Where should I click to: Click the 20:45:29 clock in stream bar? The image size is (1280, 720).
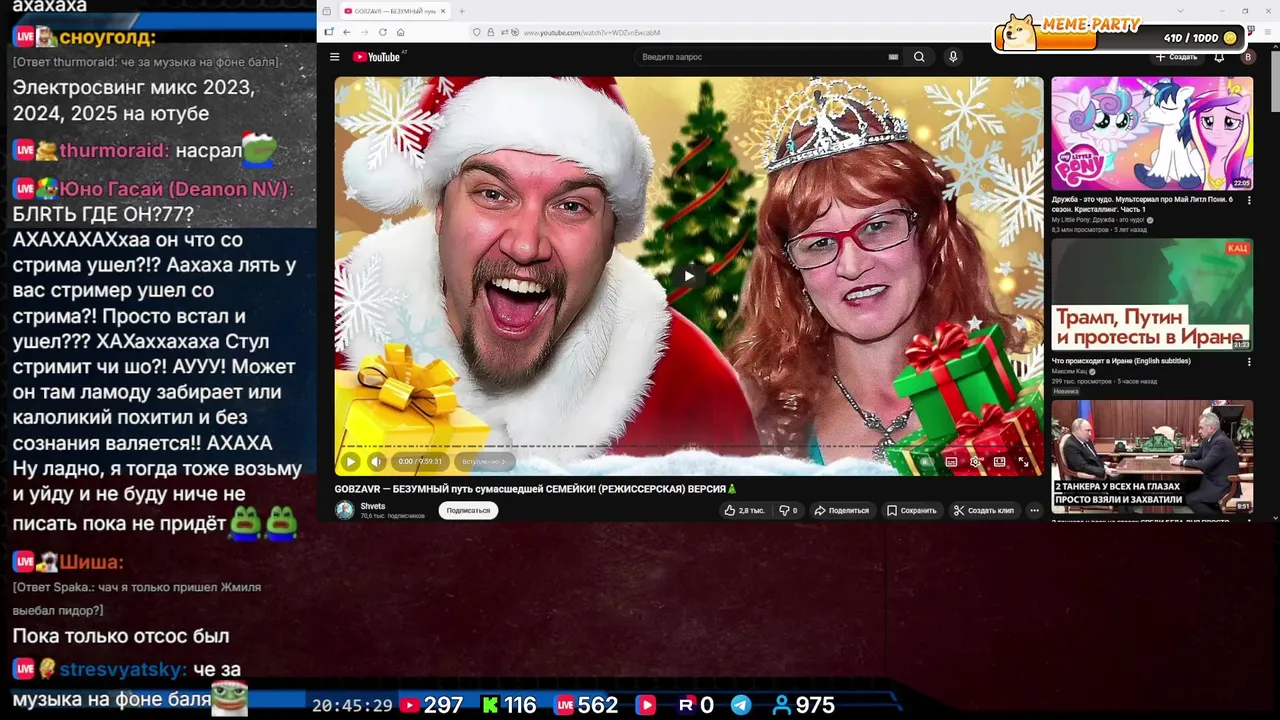point(352,705)
